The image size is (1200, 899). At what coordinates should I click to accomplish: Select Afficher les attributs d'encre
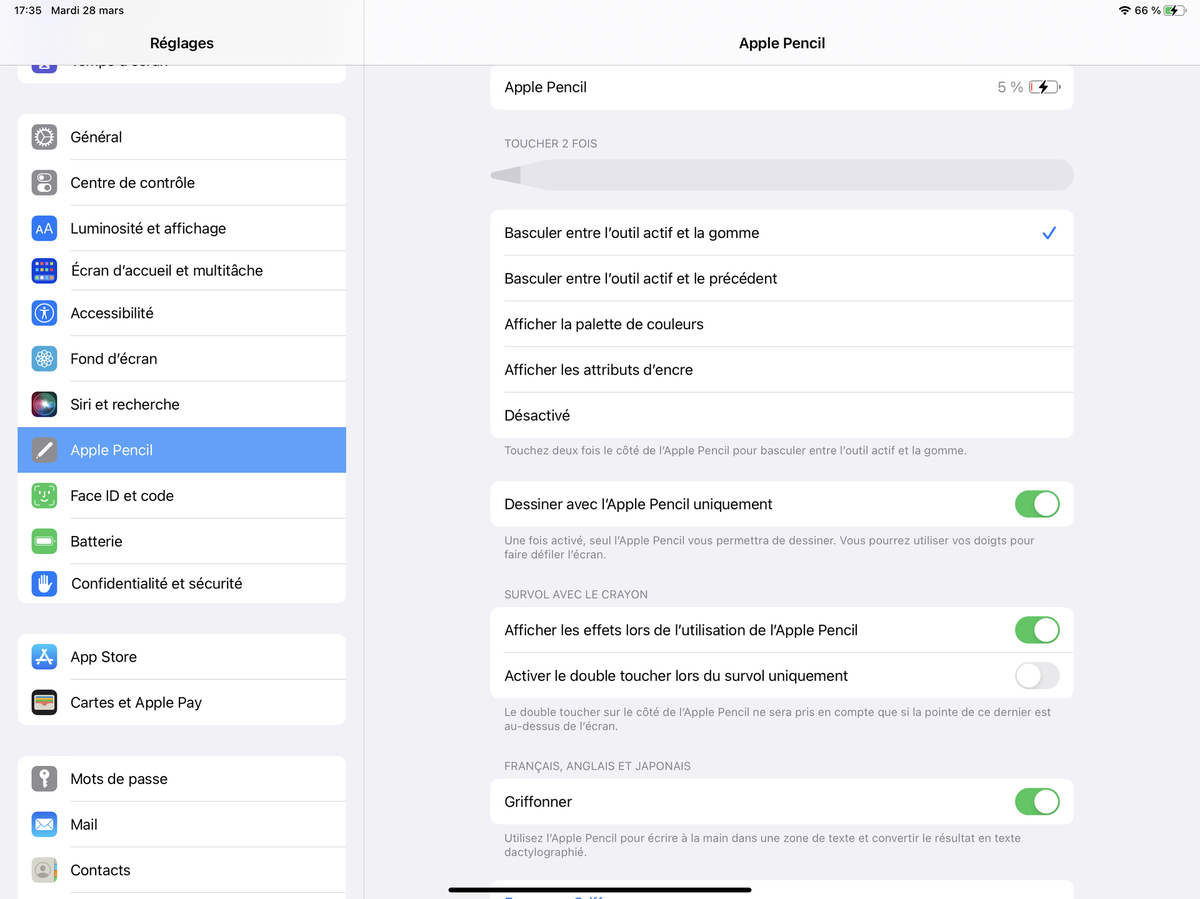point(782,370)
